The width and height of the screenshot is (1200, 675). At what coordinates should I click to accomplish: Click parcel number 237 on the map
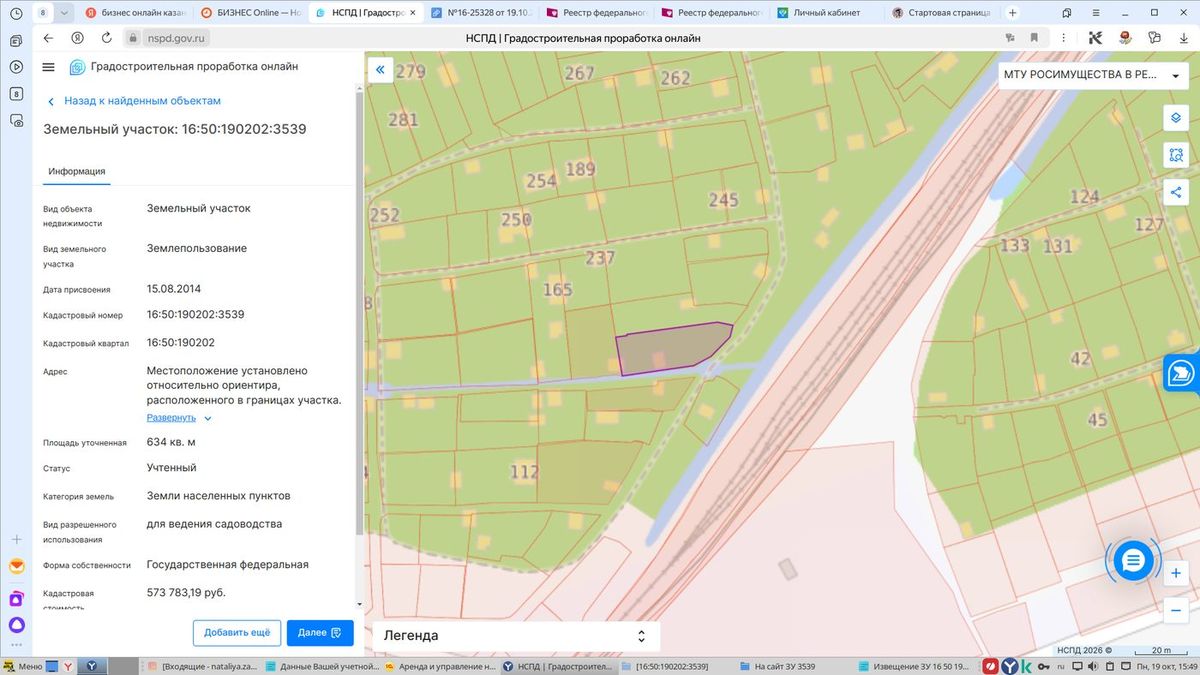600,258
